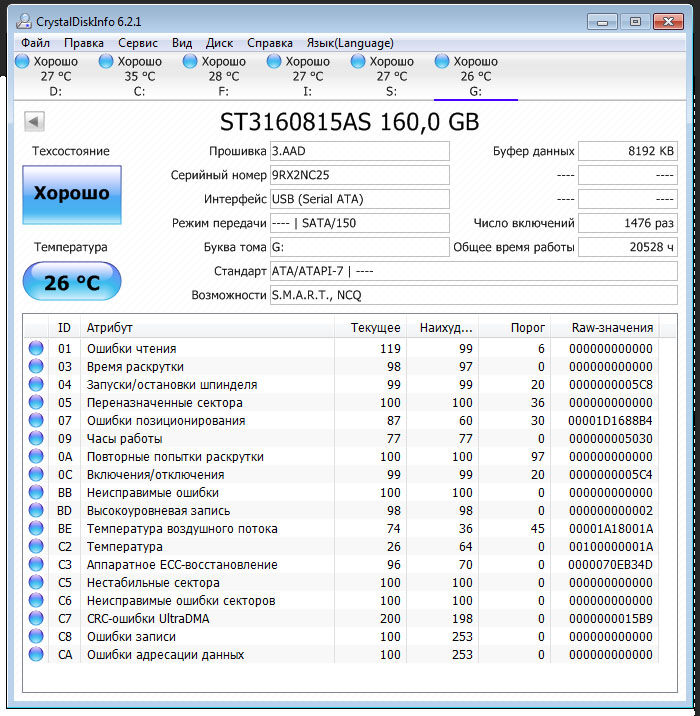Click Возможности field S.M.A.R.T., NCQ

click(x=474, y=295)
